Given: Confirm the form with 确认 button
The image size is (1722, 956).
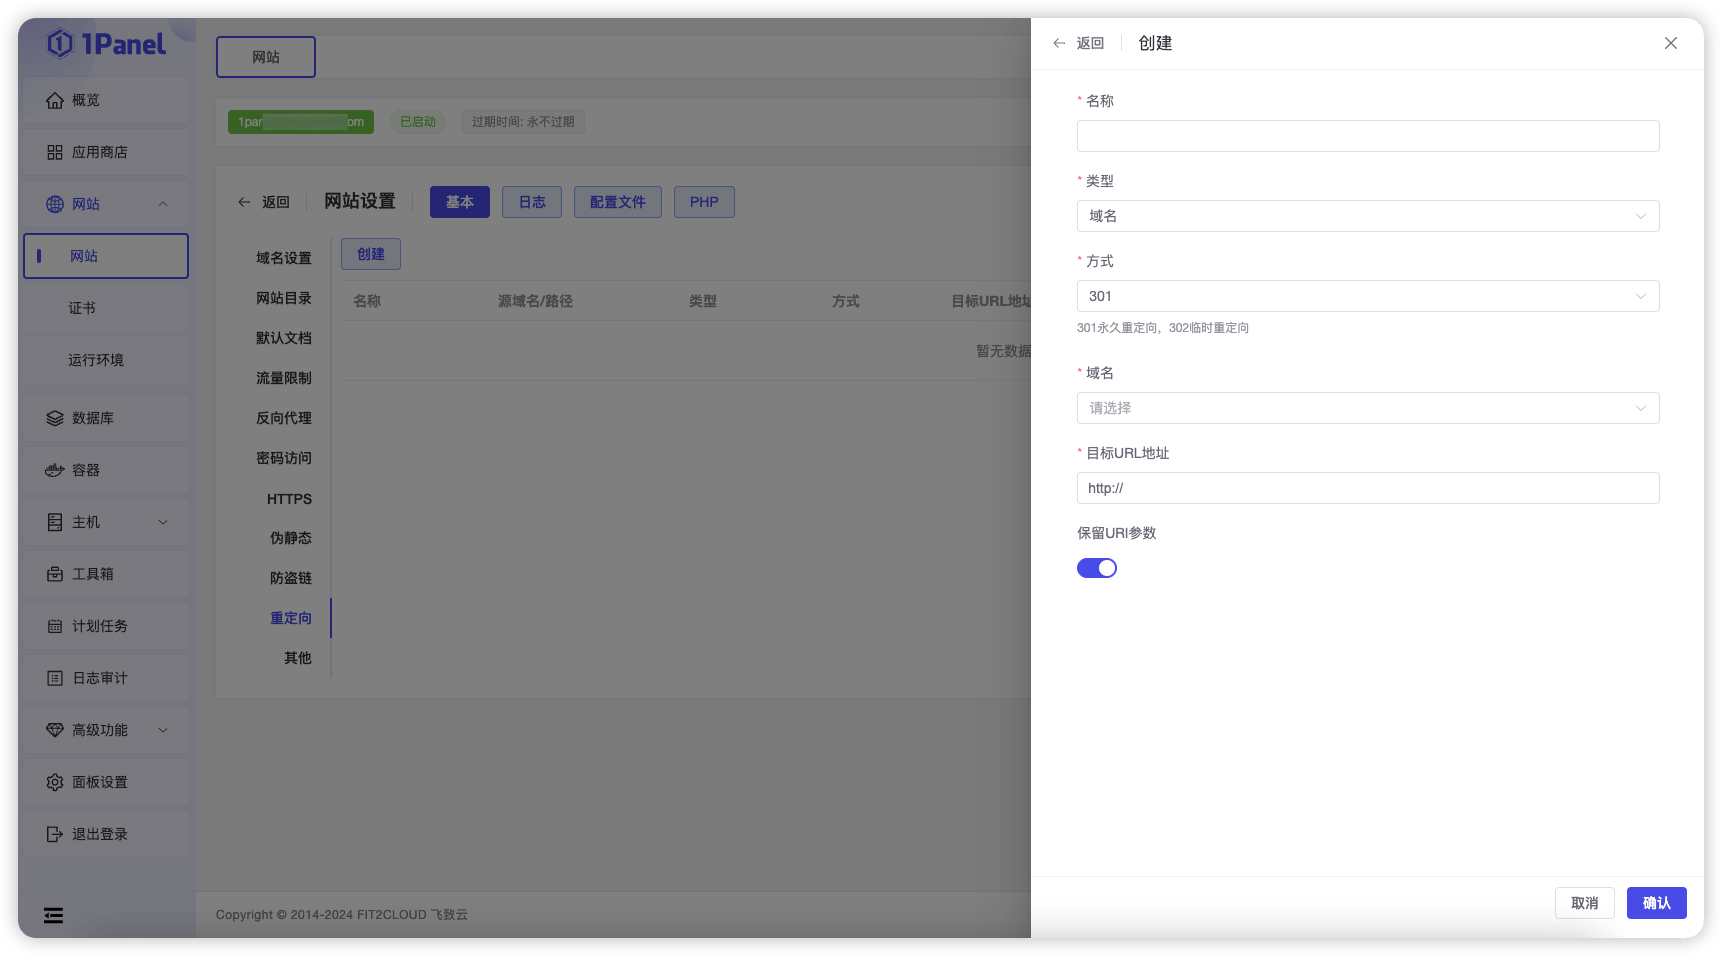Looking at the screenshot, I should [1656, 902].
